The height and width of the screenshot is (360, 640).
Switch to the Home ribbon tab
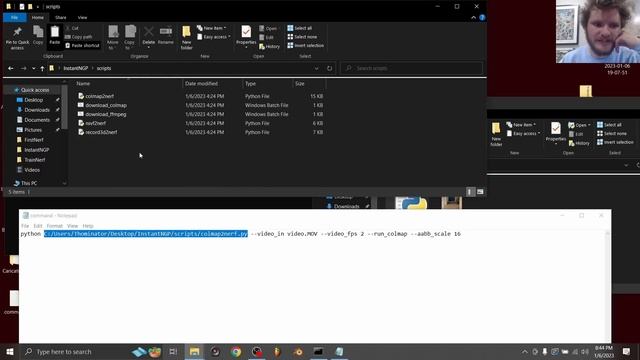tap(38, 18)
